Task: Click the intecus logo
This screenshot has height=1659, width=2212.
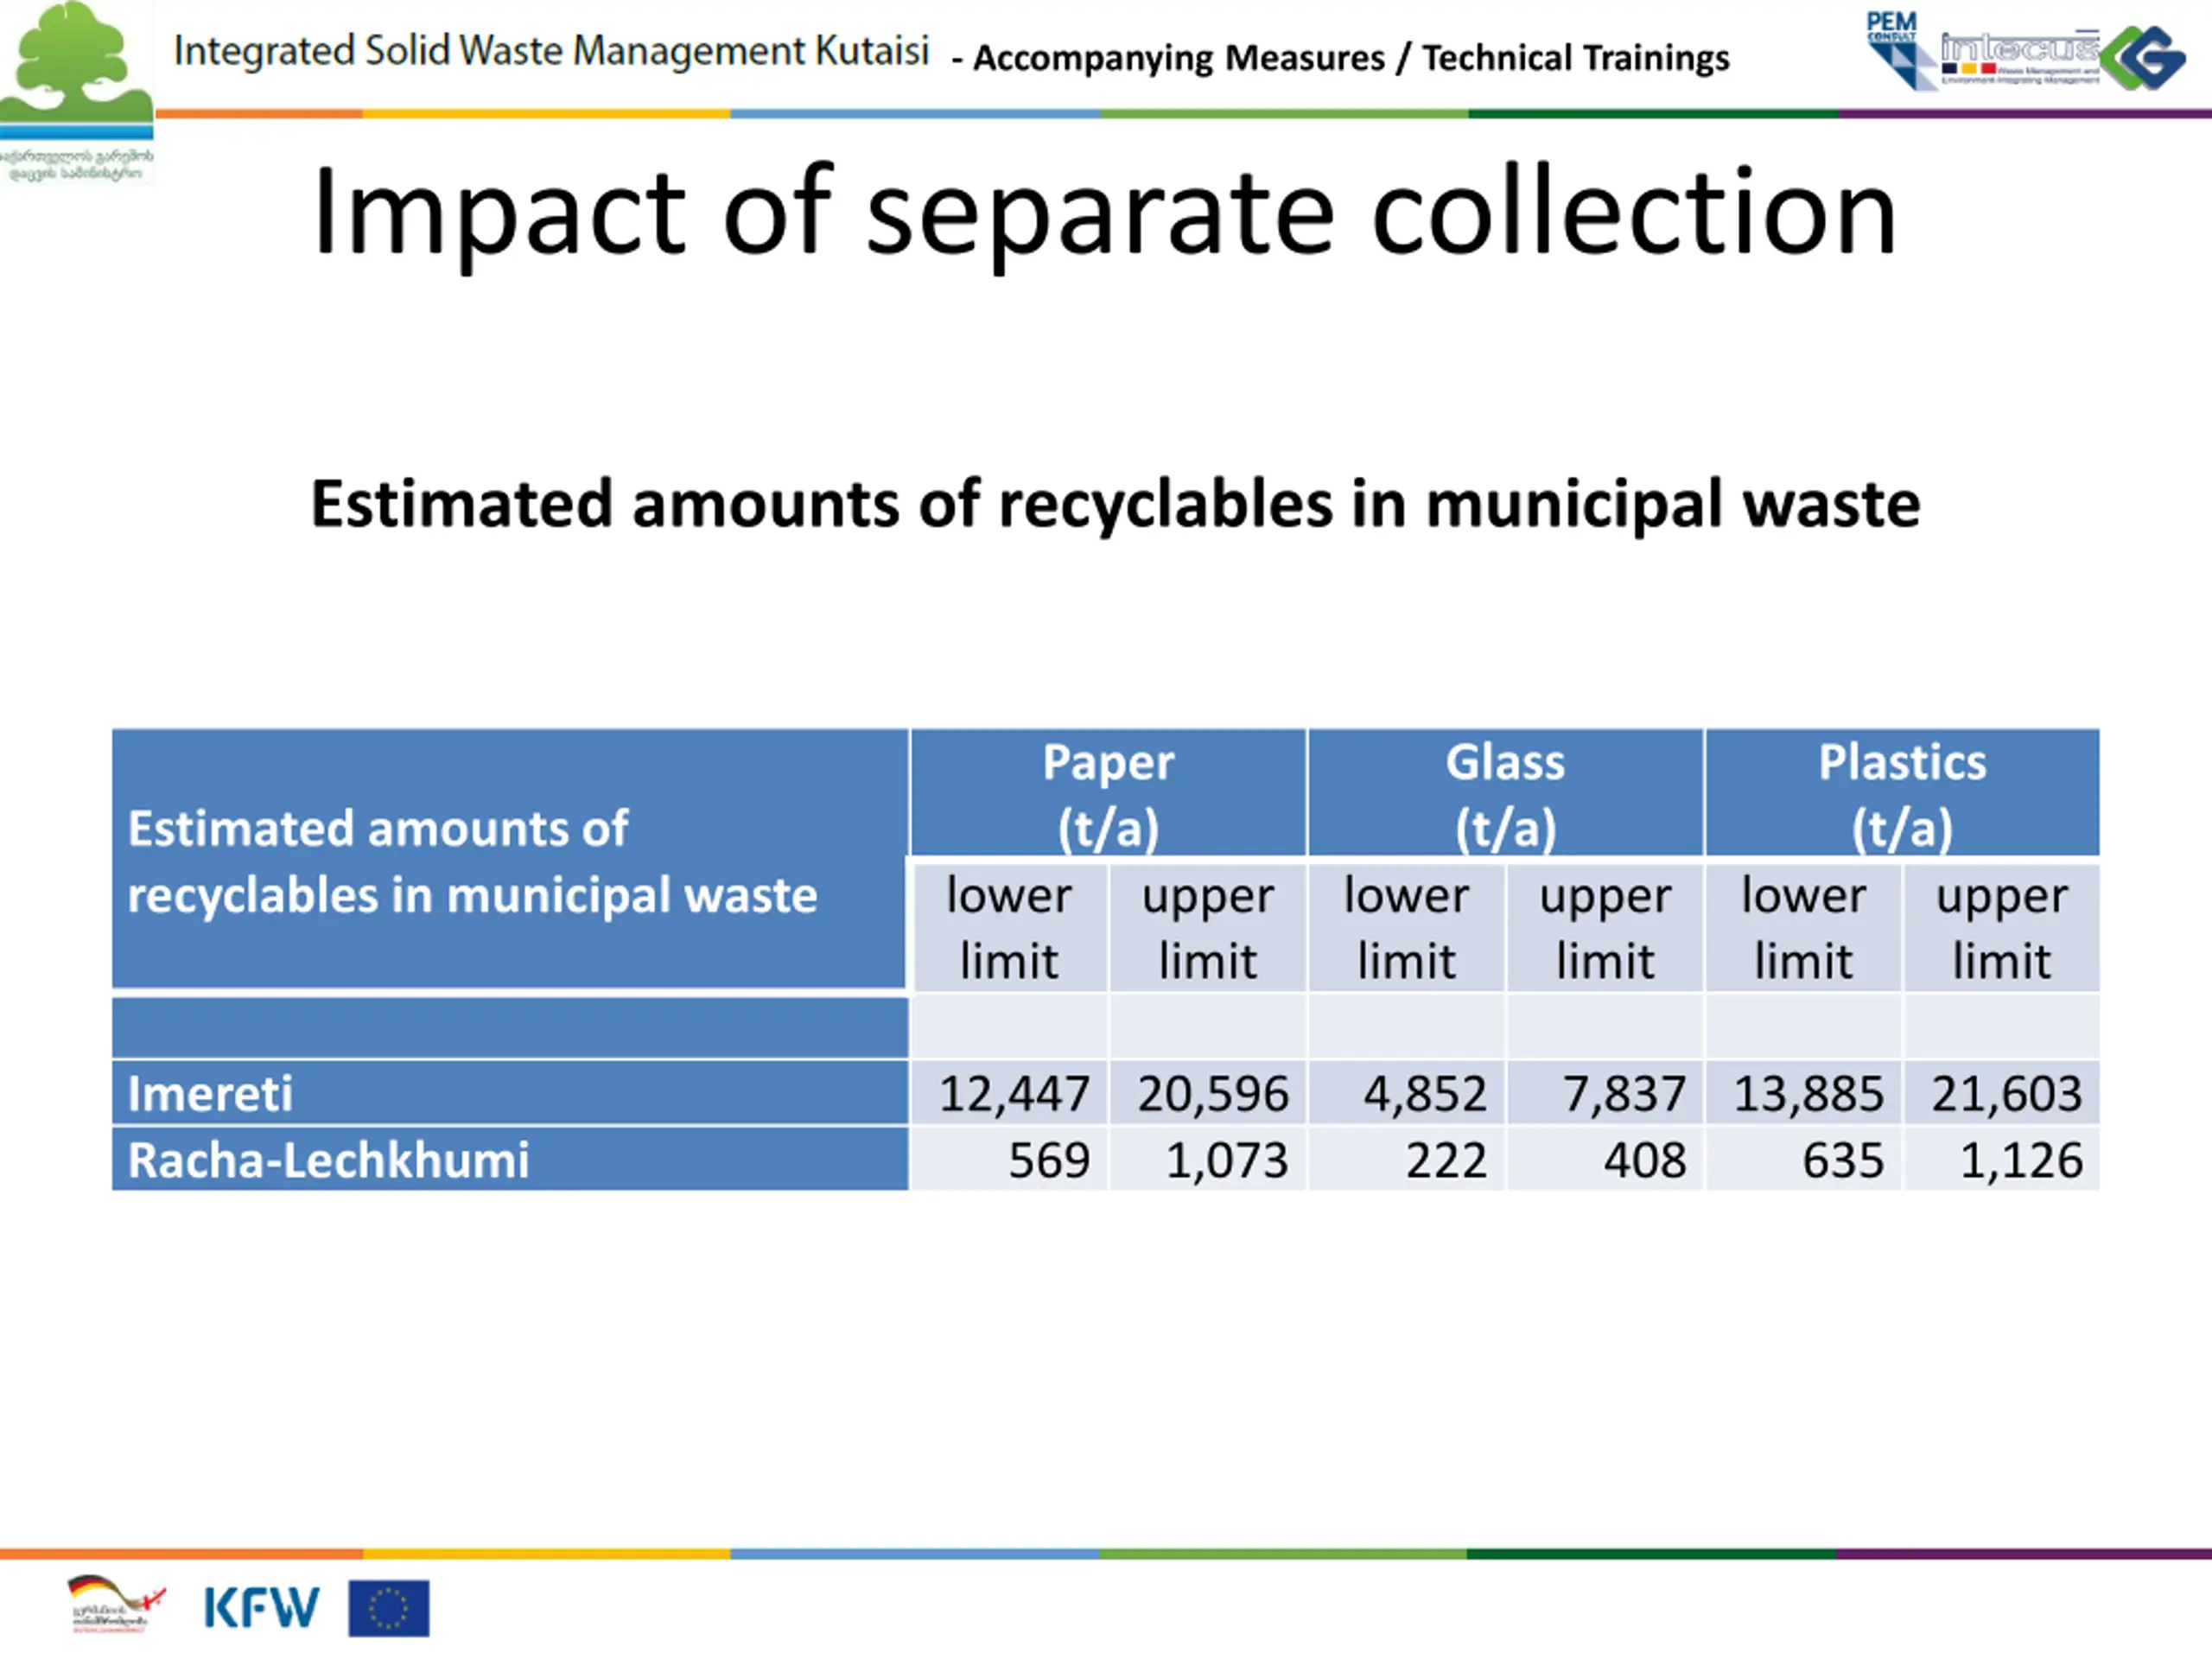Action: click(x=2018, y=57)
